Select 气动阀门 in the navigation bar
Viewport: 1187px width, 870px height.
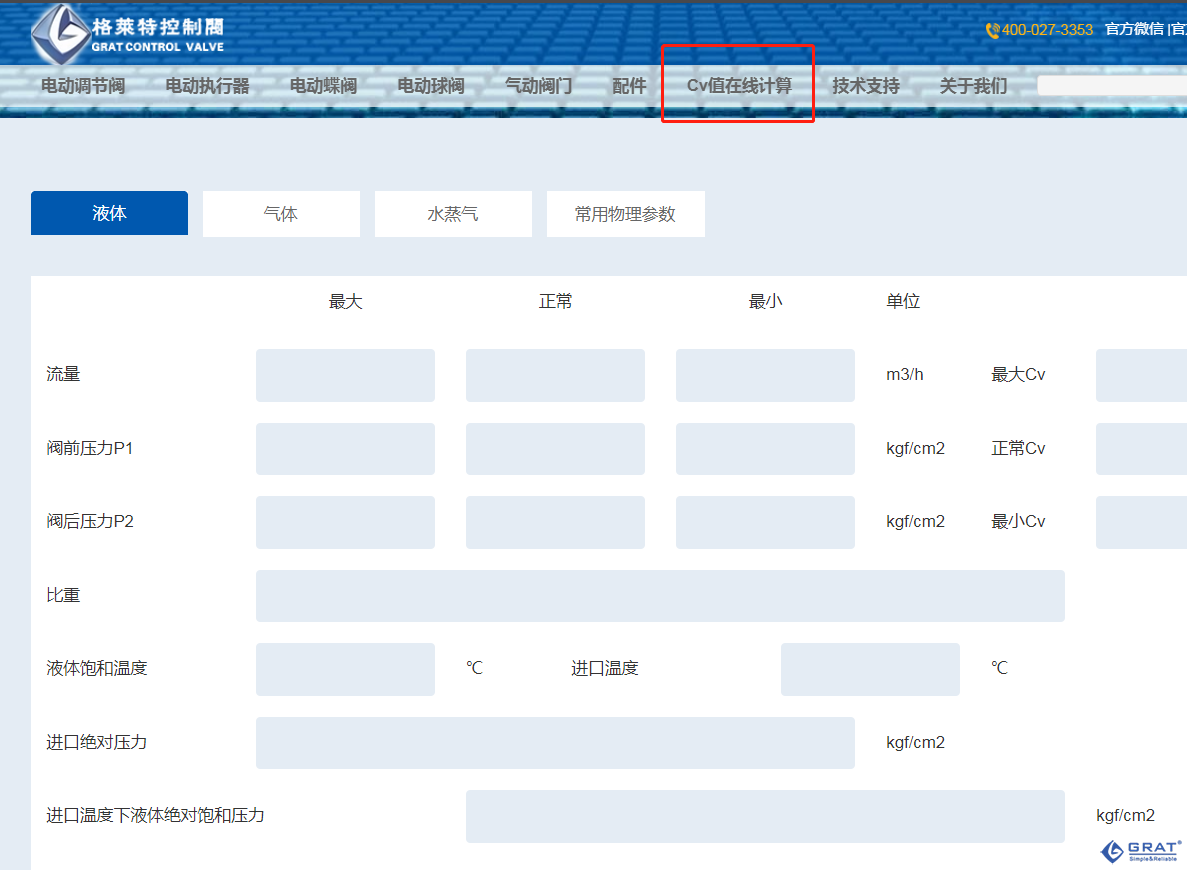(538, 86)
